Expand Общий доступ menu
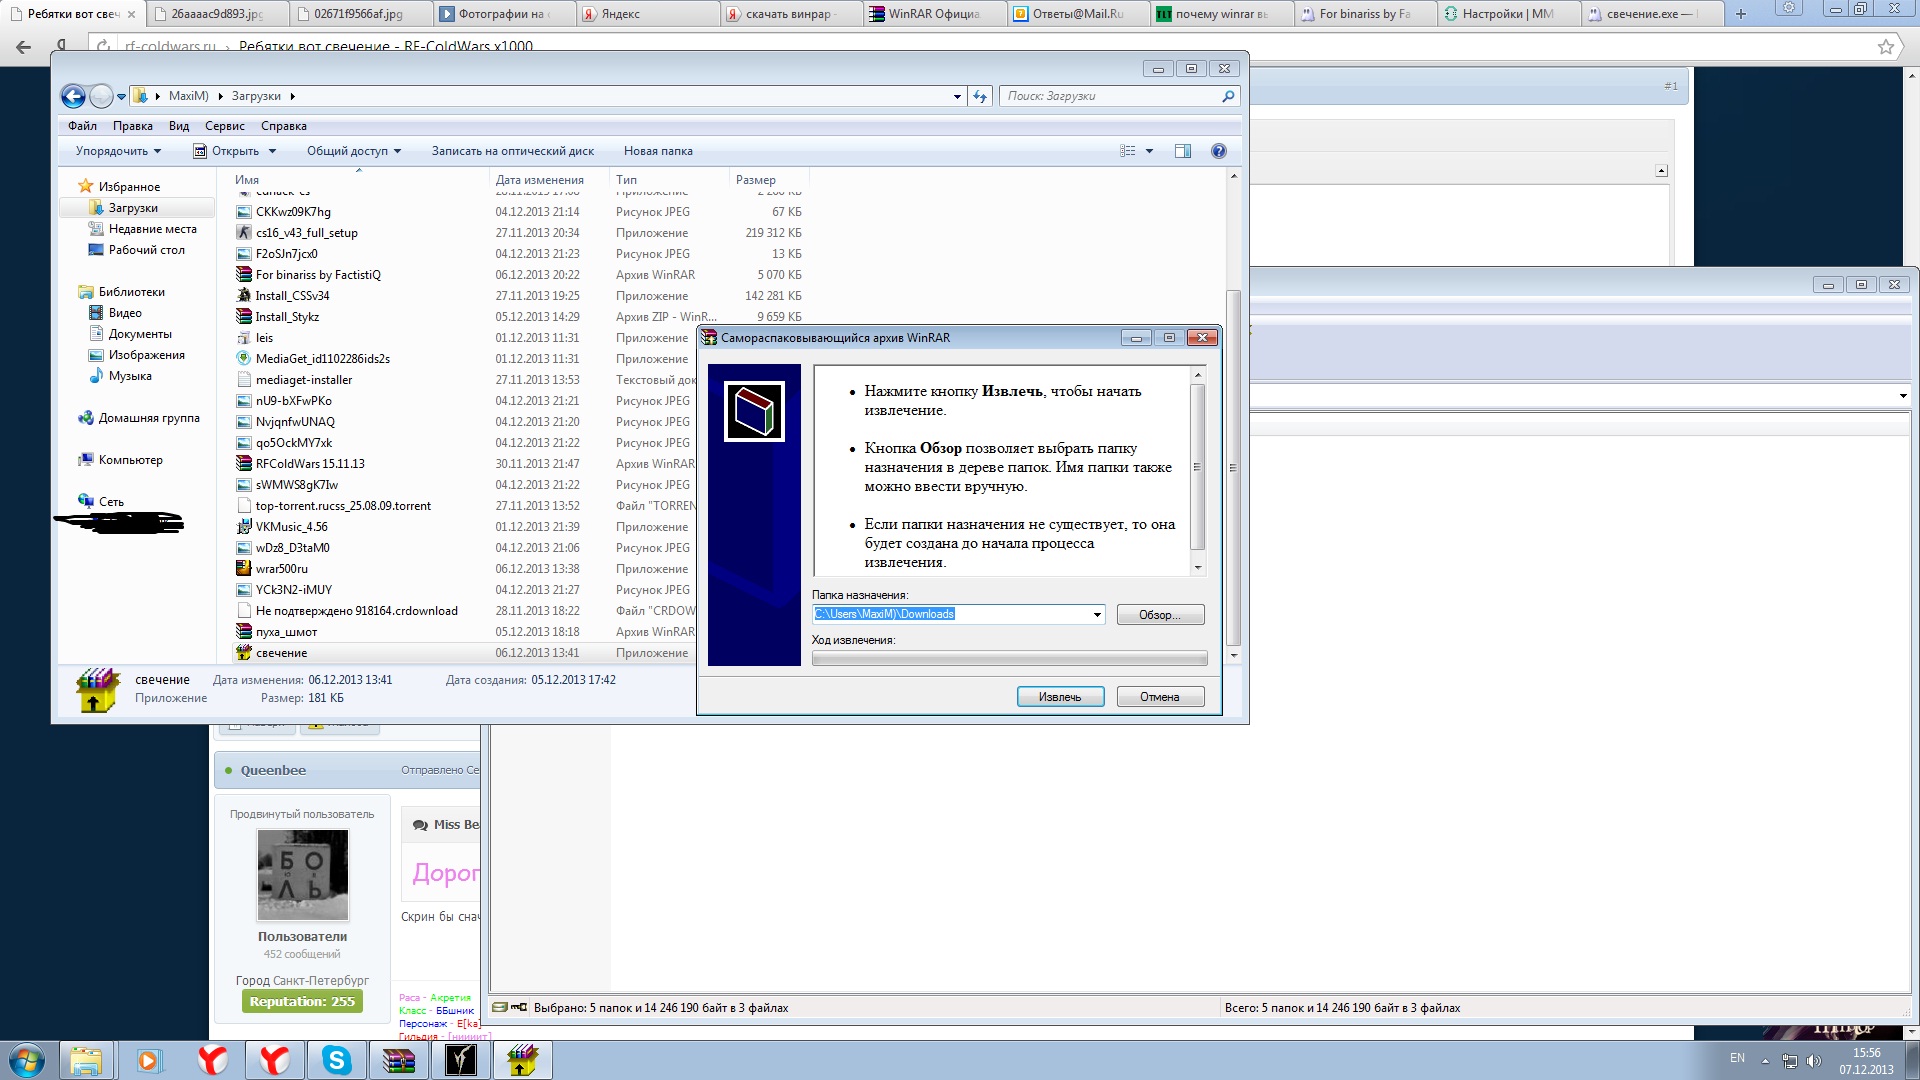The width and height of the screenshot is (1920, 1080). (x=353, y=151)
